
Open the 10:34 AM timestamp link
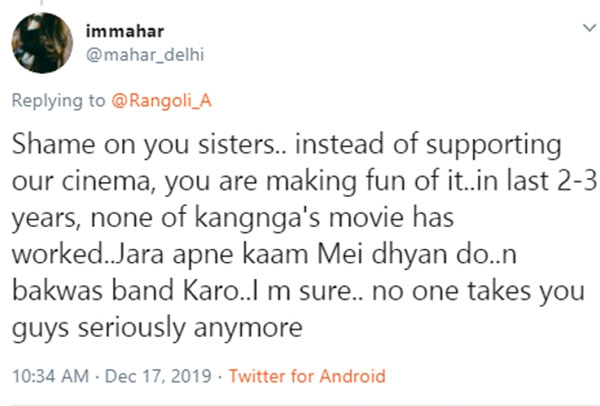pyautogui.click(x=51, y=376)
